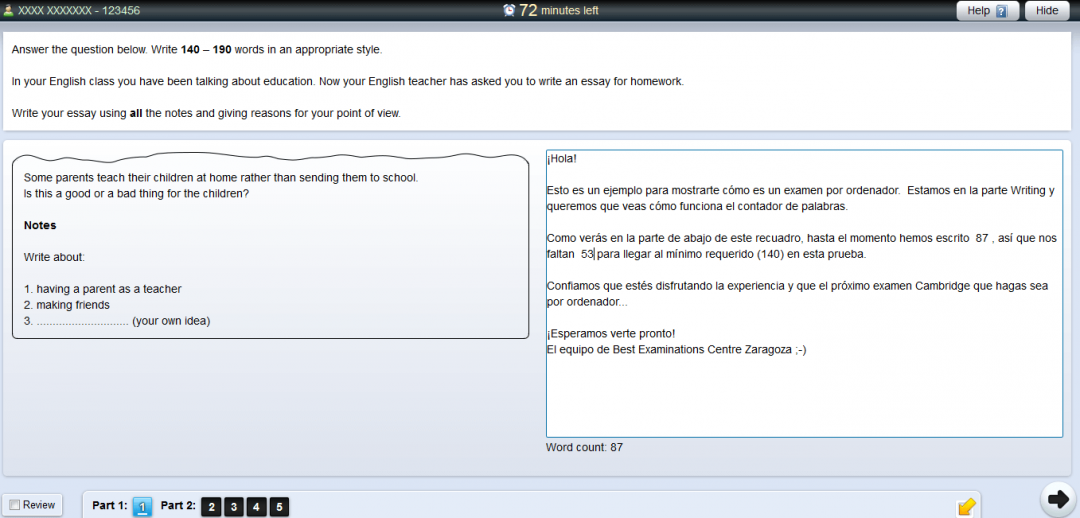Screen dimensions: 1080x518
Task: Click the candidate name and number text
Action: tap(78, 11)
